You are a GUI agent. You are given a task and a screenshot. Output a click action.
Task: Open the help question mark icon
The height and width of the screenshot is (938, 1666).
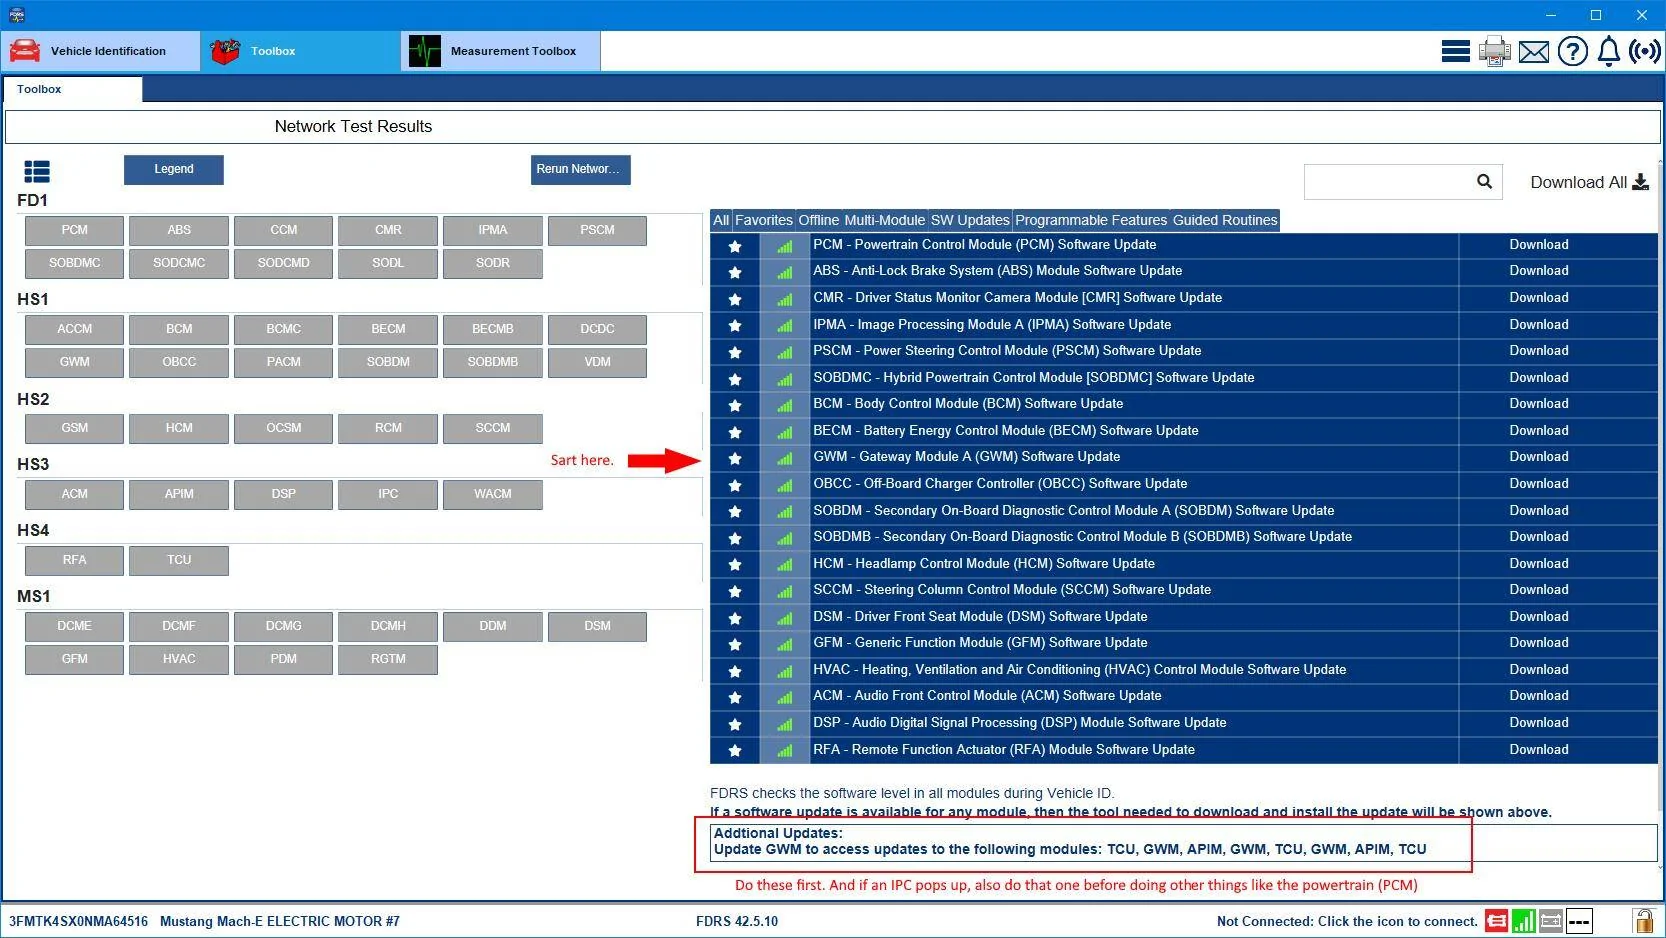pos(1572,51)
